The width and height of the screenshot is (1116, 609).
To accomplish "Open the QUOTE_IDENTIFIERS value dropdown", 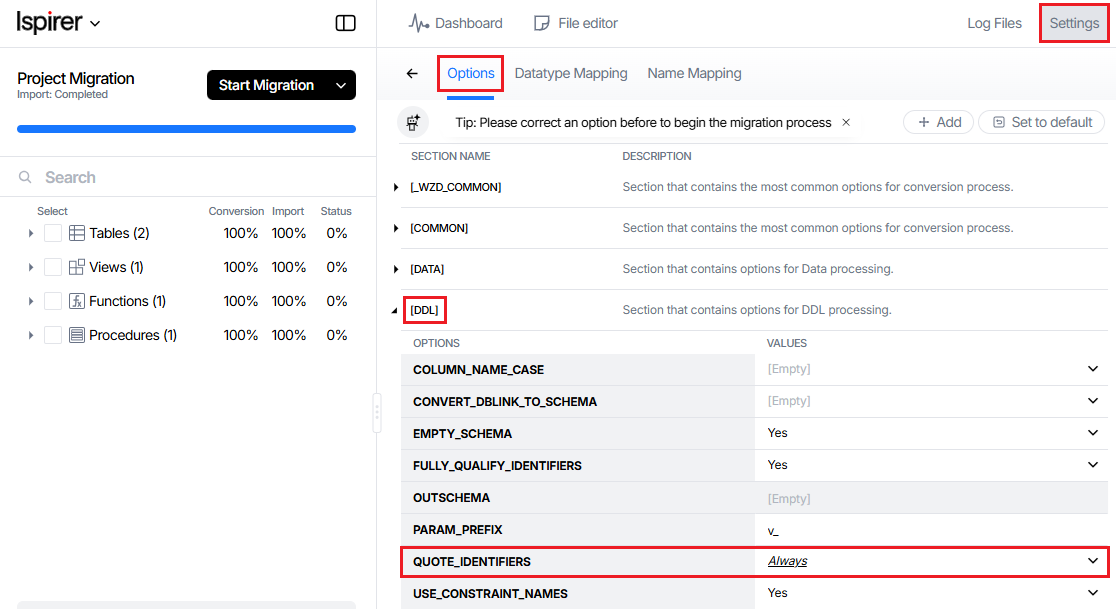I will point(1093,561).
